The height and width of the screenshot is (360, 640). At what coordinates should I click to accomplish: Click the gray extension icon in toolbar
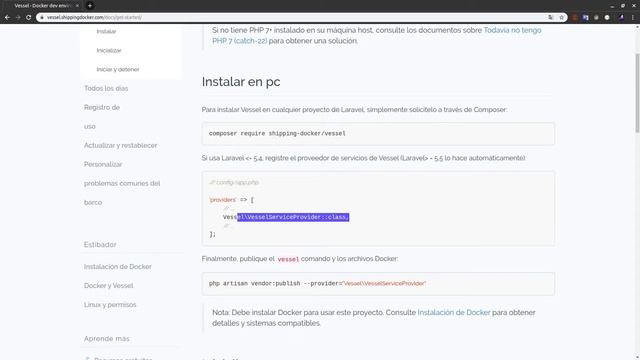tap(596, 18)
